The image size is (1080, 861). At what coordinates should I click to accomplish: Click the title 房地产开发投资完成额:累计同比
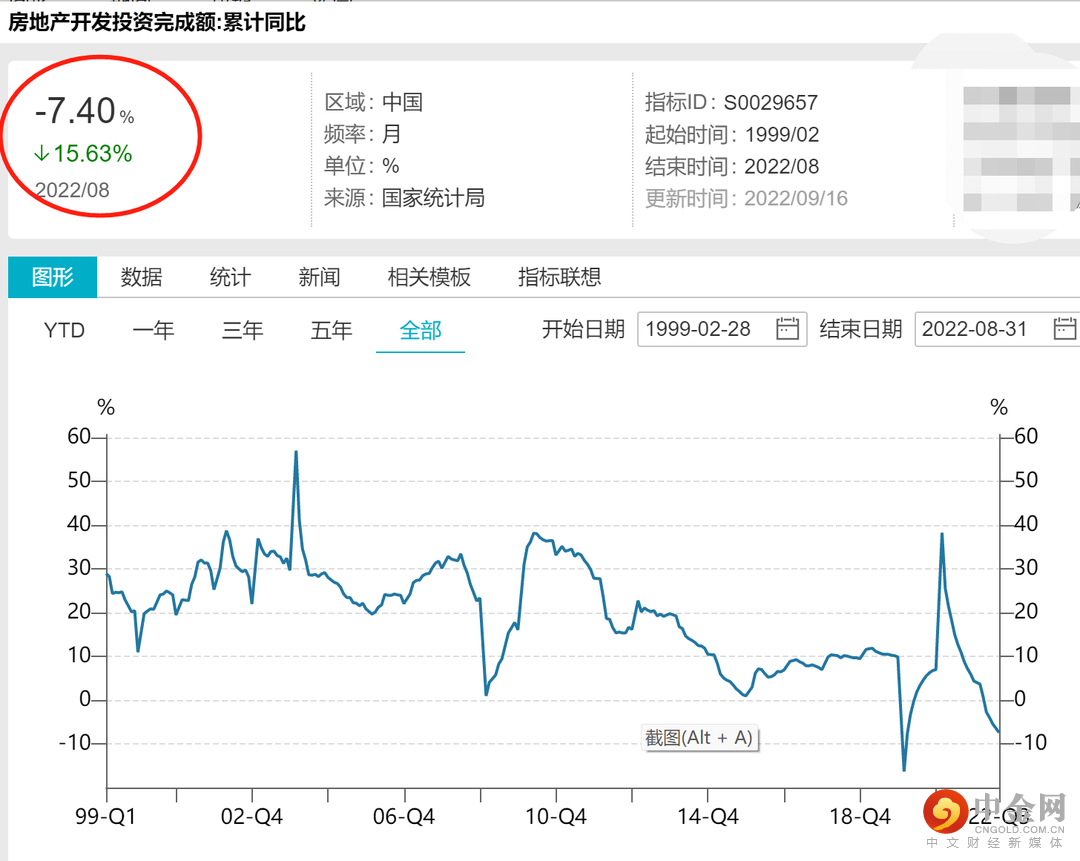pos(156,23)
